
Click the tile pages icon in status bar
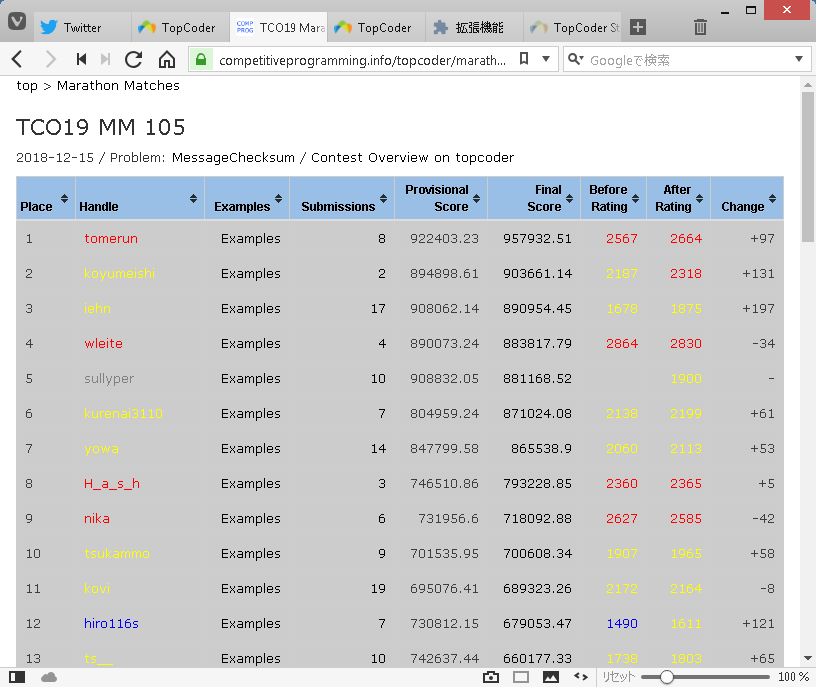(x=521, y=677)
